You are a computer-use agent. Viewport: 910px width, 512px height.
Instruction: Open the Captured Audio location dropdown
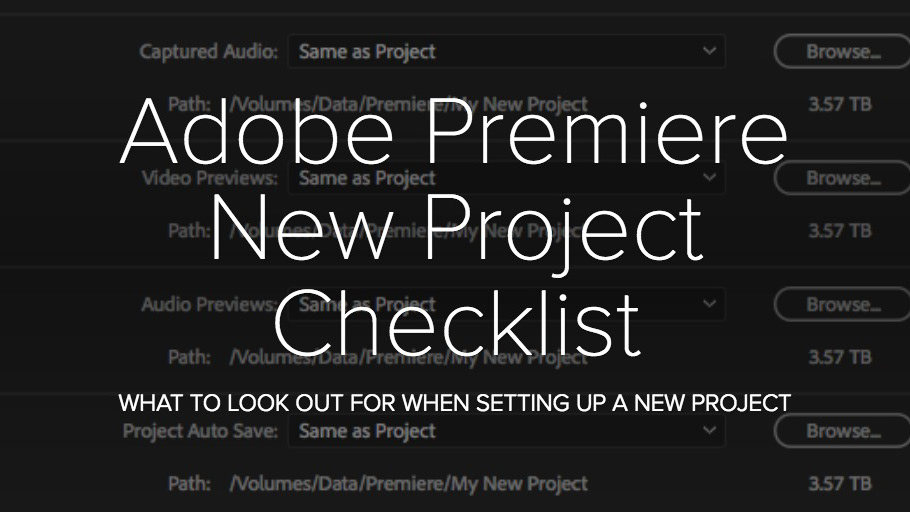click(x=505, y=51)
